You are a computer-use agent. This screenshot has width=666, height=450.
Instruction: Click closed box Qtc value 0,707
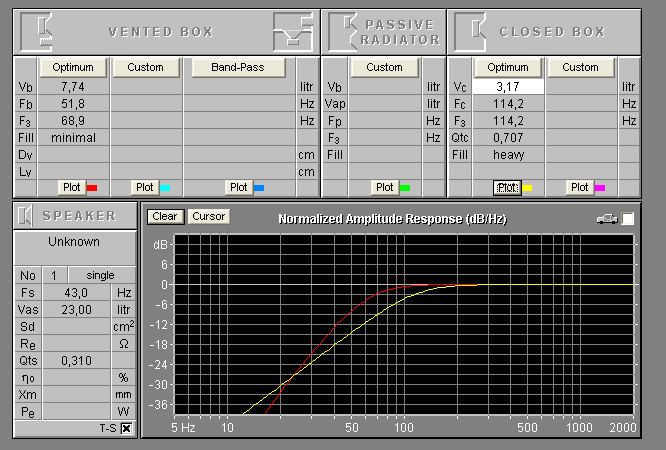[508, 138]
